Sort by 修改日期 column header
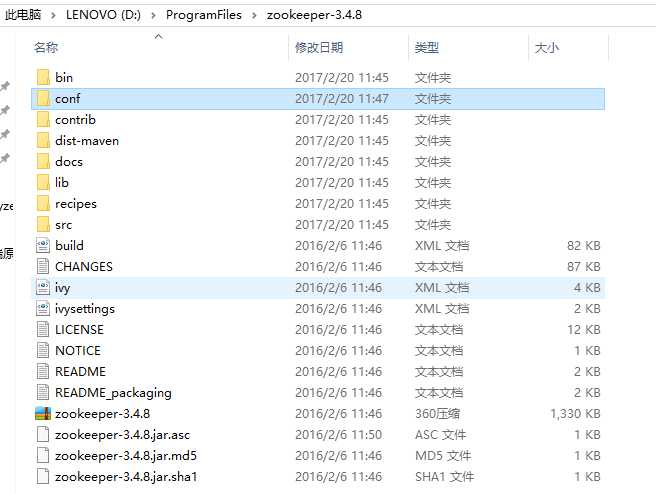Viewport: 656px width, 494px height. (x=319, y=47)
